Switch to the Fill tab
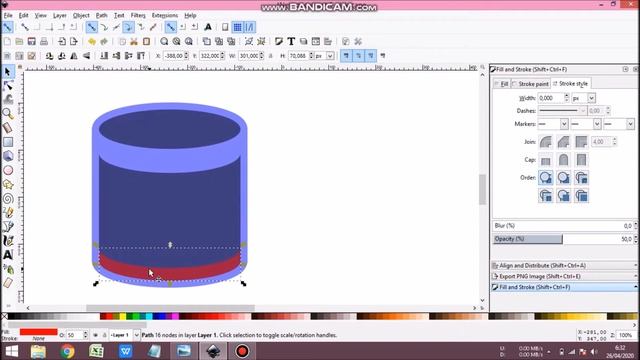640x360 pixels. click(501, 84)
